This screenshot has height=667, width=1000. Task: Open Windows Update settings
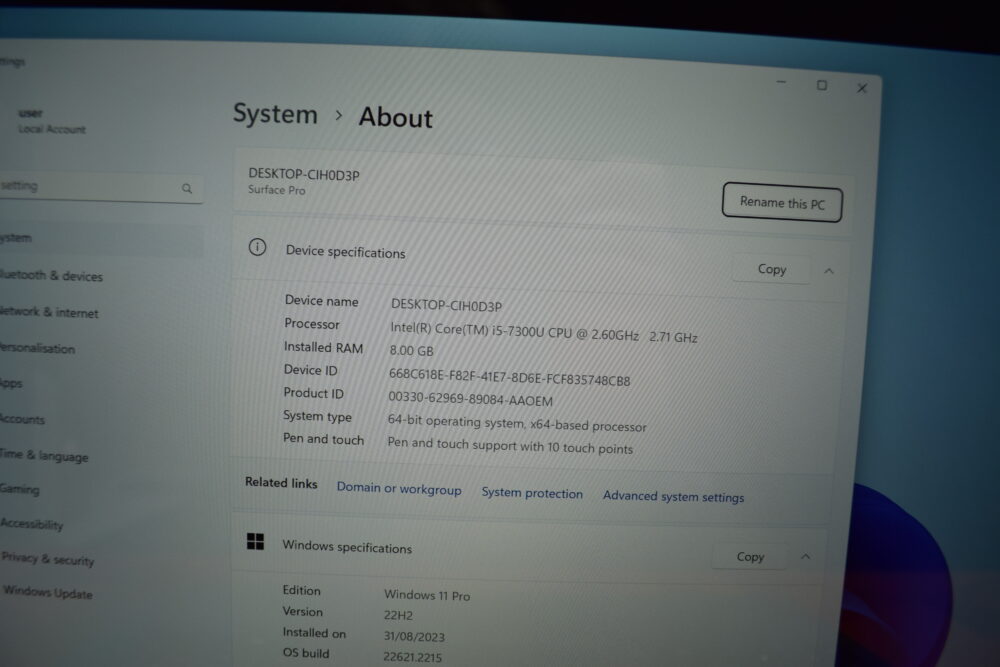click(47, 592)
